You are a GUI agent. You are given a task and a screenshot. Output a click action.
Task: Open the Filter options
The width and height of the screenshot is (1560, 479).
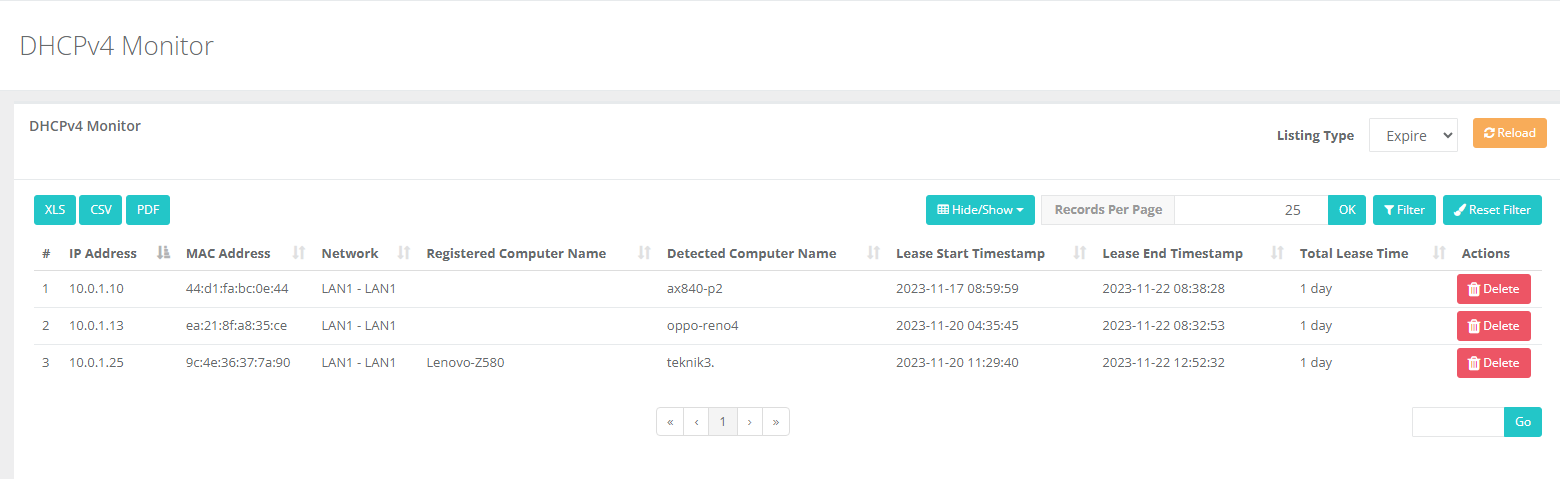1404,210
